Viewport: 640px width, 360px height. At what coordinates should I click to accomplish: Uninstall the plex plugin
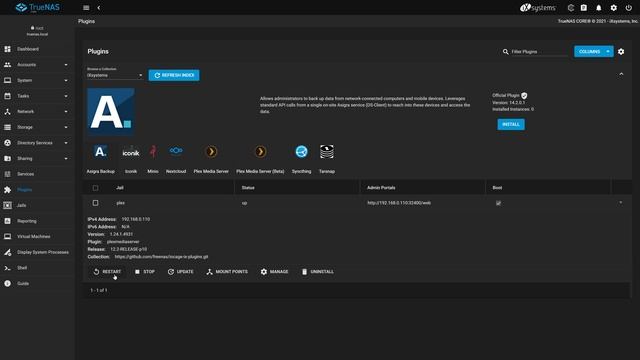[x=318, y=271]
